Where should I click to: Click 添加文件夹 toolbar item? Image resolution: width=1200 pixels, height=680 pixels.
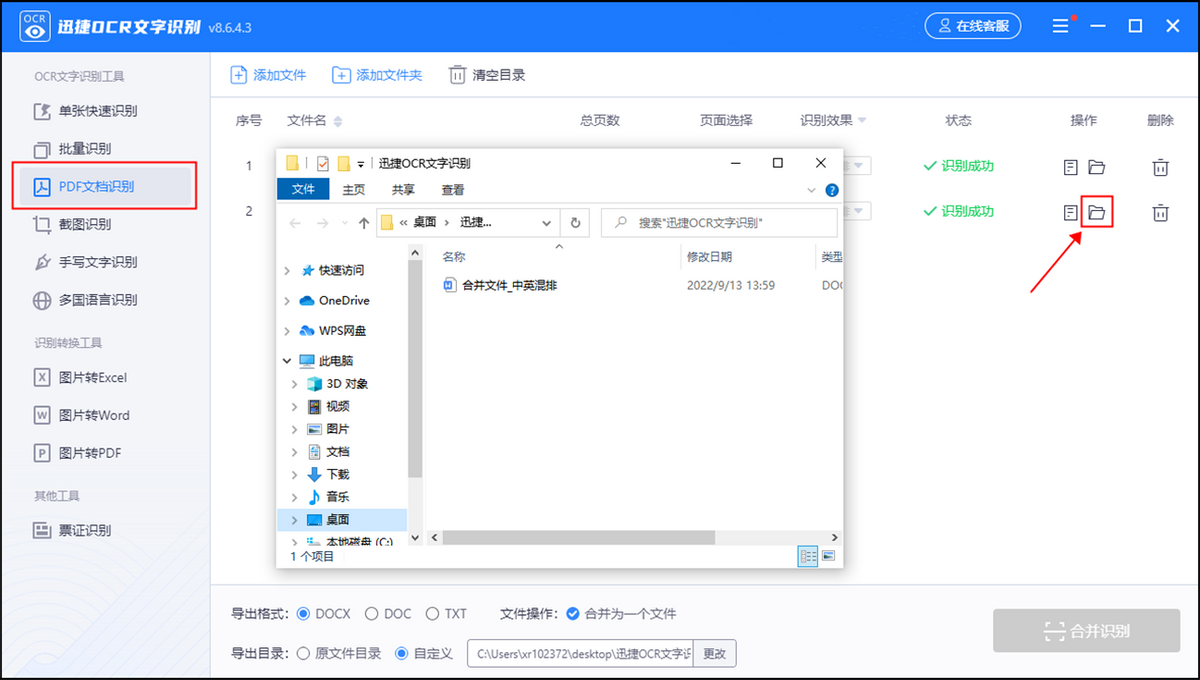(x=377, y=75)
